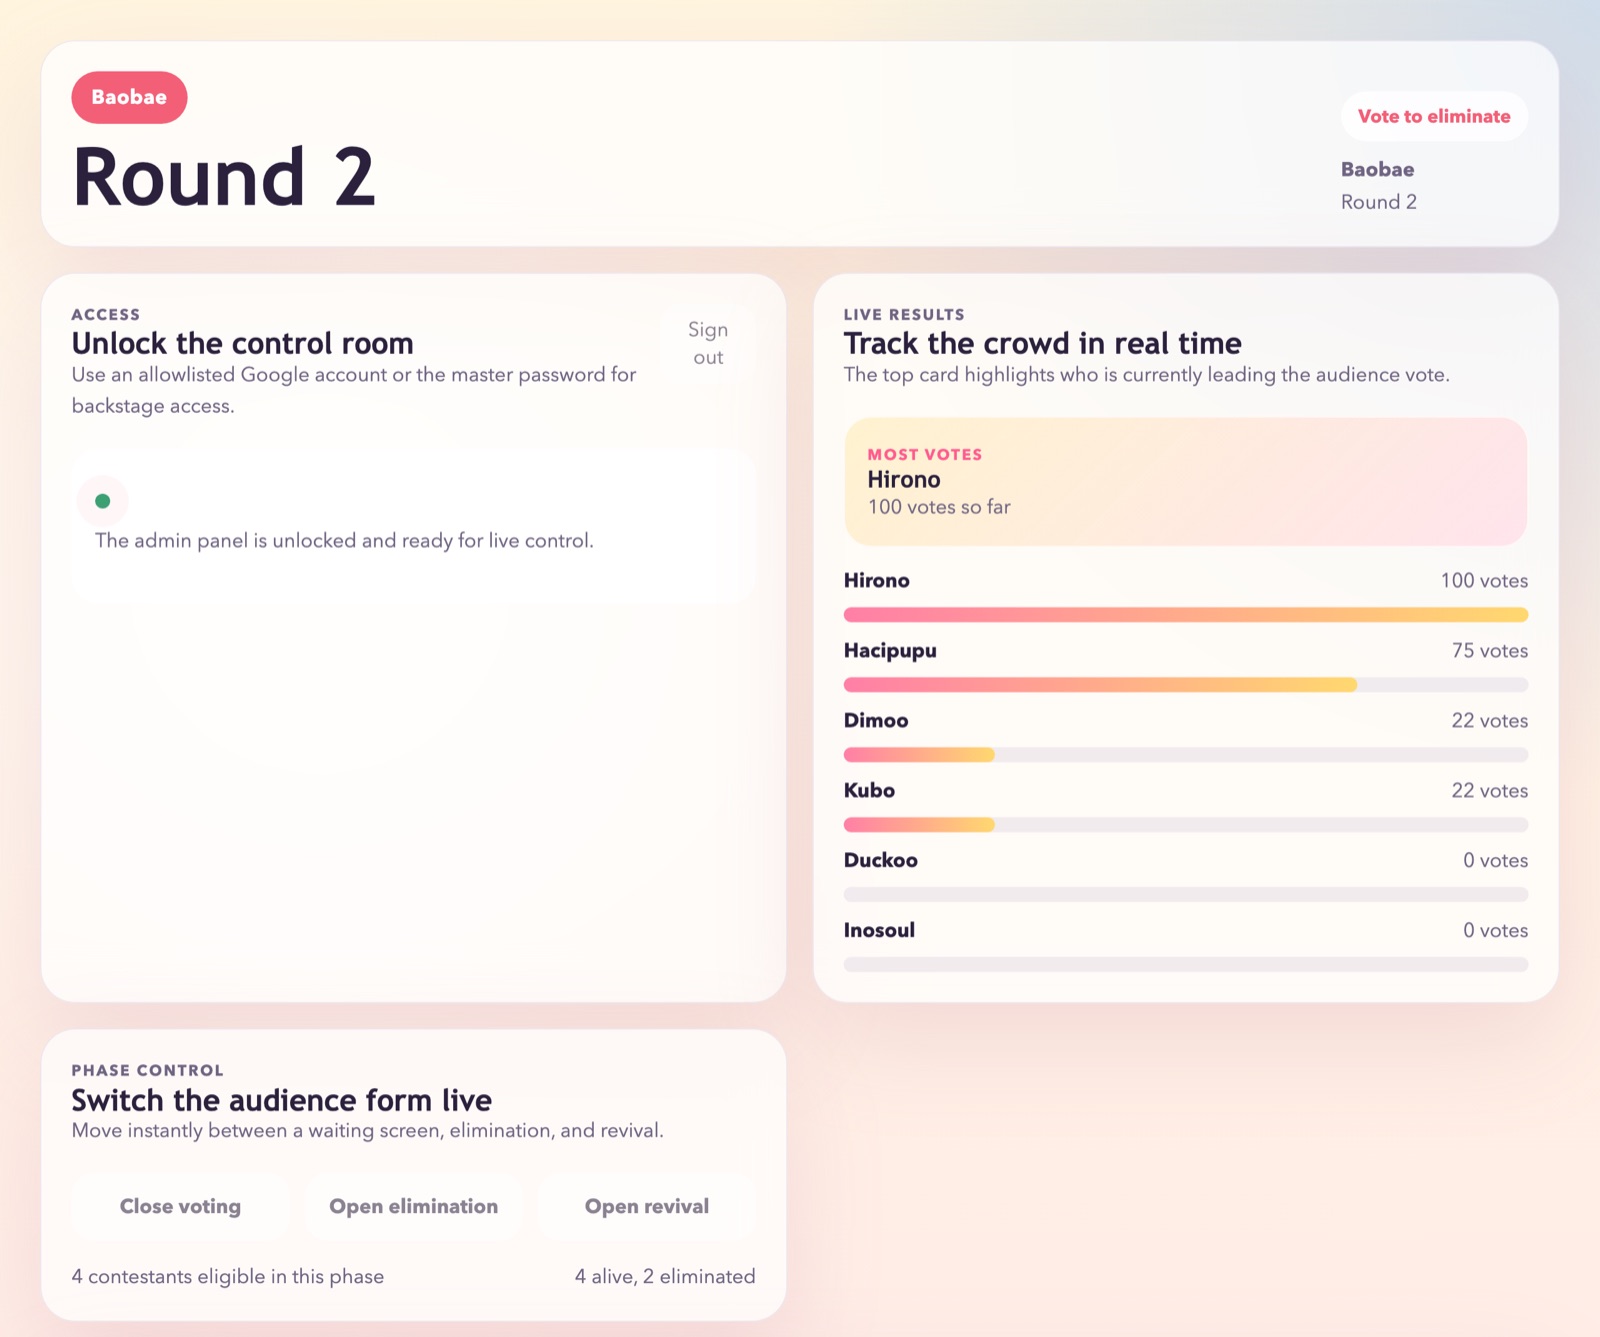Click the Dimoo contestant name
The height and width of the screenshot is (1337, 1600).
876,720
